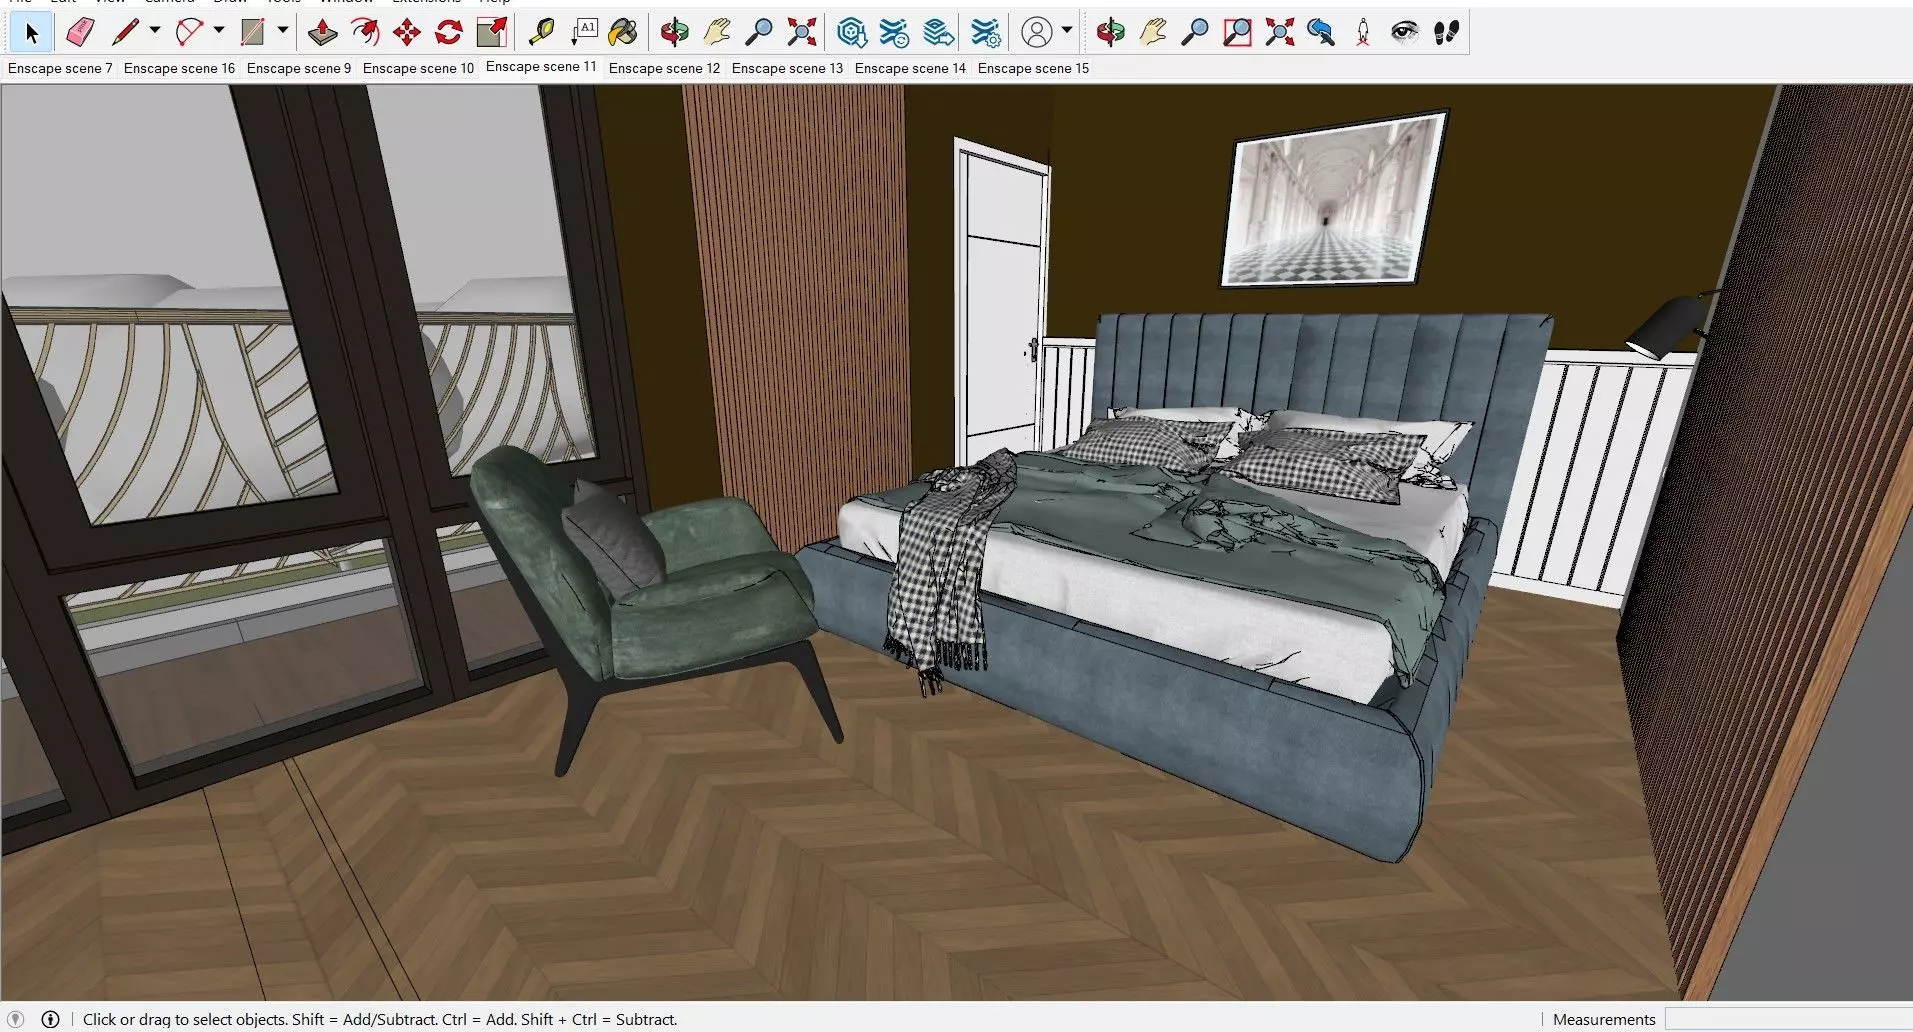Go to the Previous camera view
1913x1032 pixels.
coord(1321,33)
